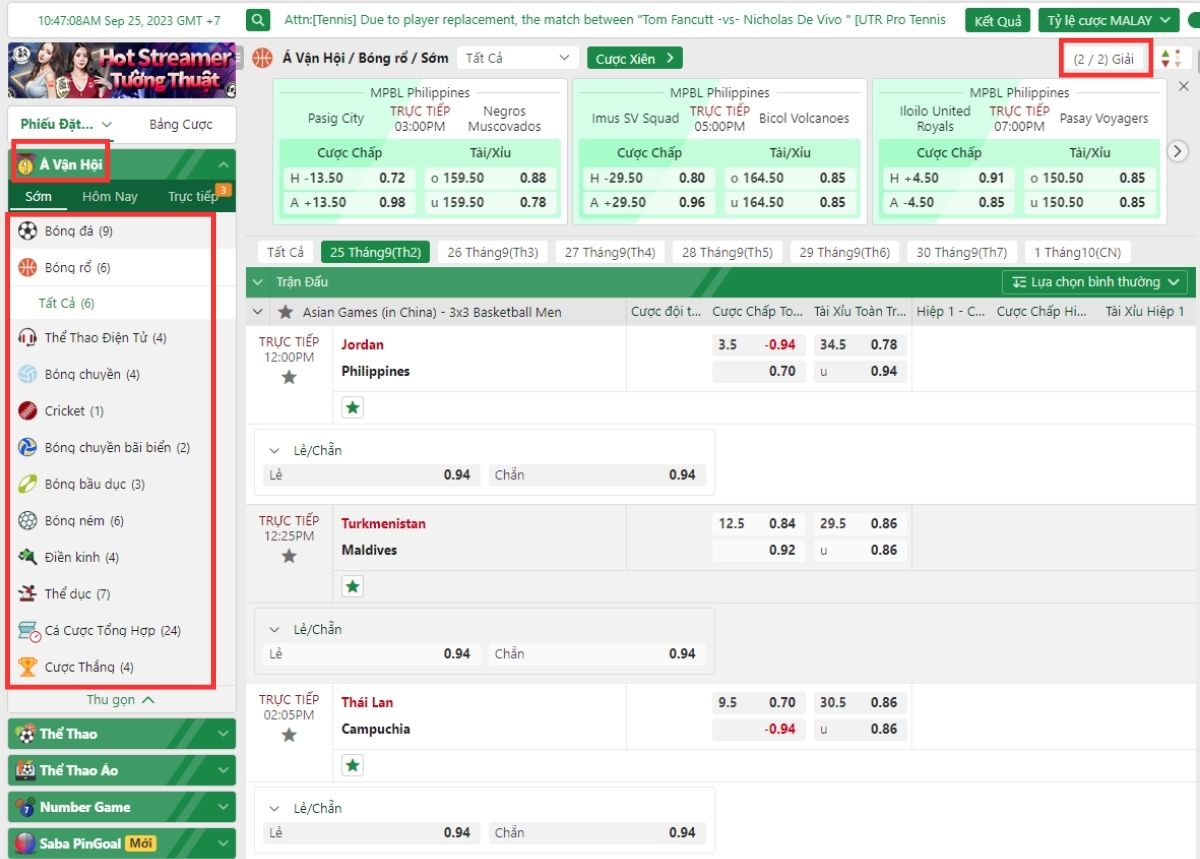The height and width of the screenshot is (859, 1200).
Task: Click the sort arrows icon beside Giải counter
Action: coord(1171,59)
